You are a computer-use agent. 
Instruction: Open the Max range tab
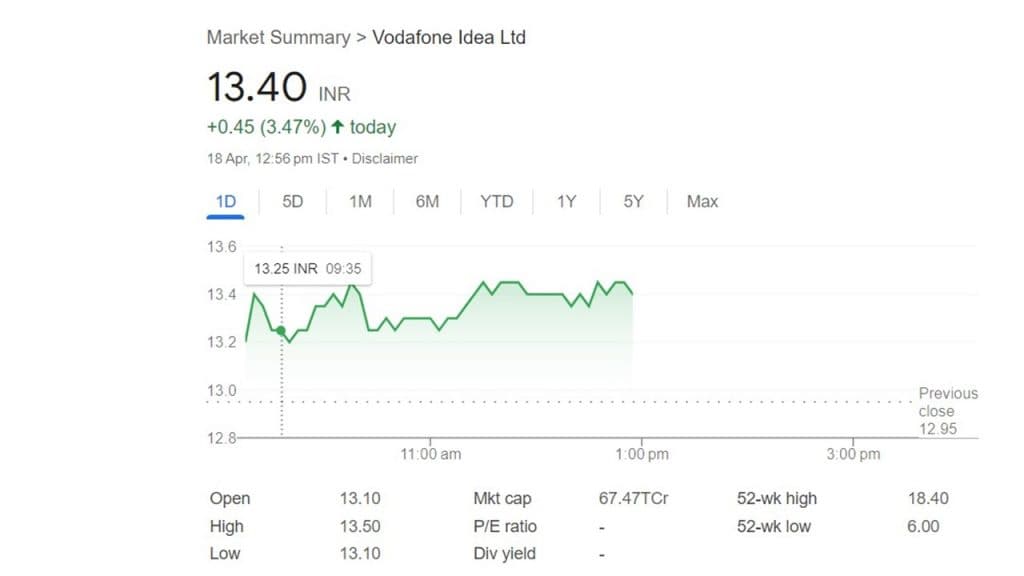point(702,201)
